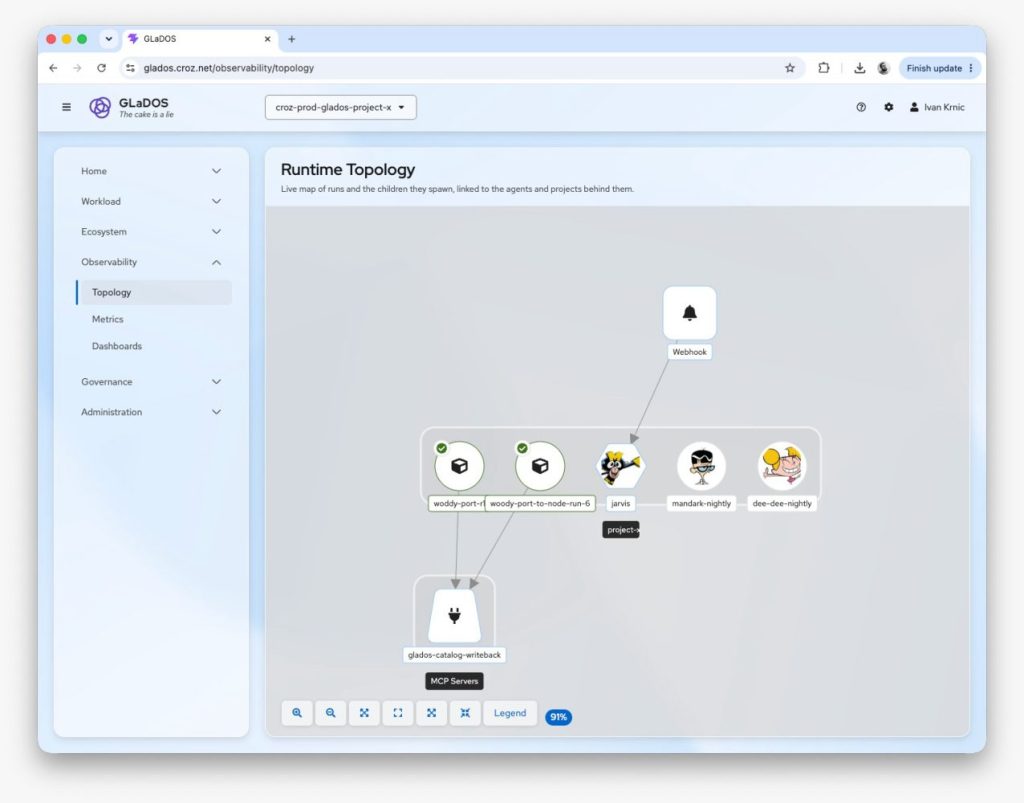Screen dimensions: 1024x803
Task: Open a new browser tab
Action: [x=292, y=39]
